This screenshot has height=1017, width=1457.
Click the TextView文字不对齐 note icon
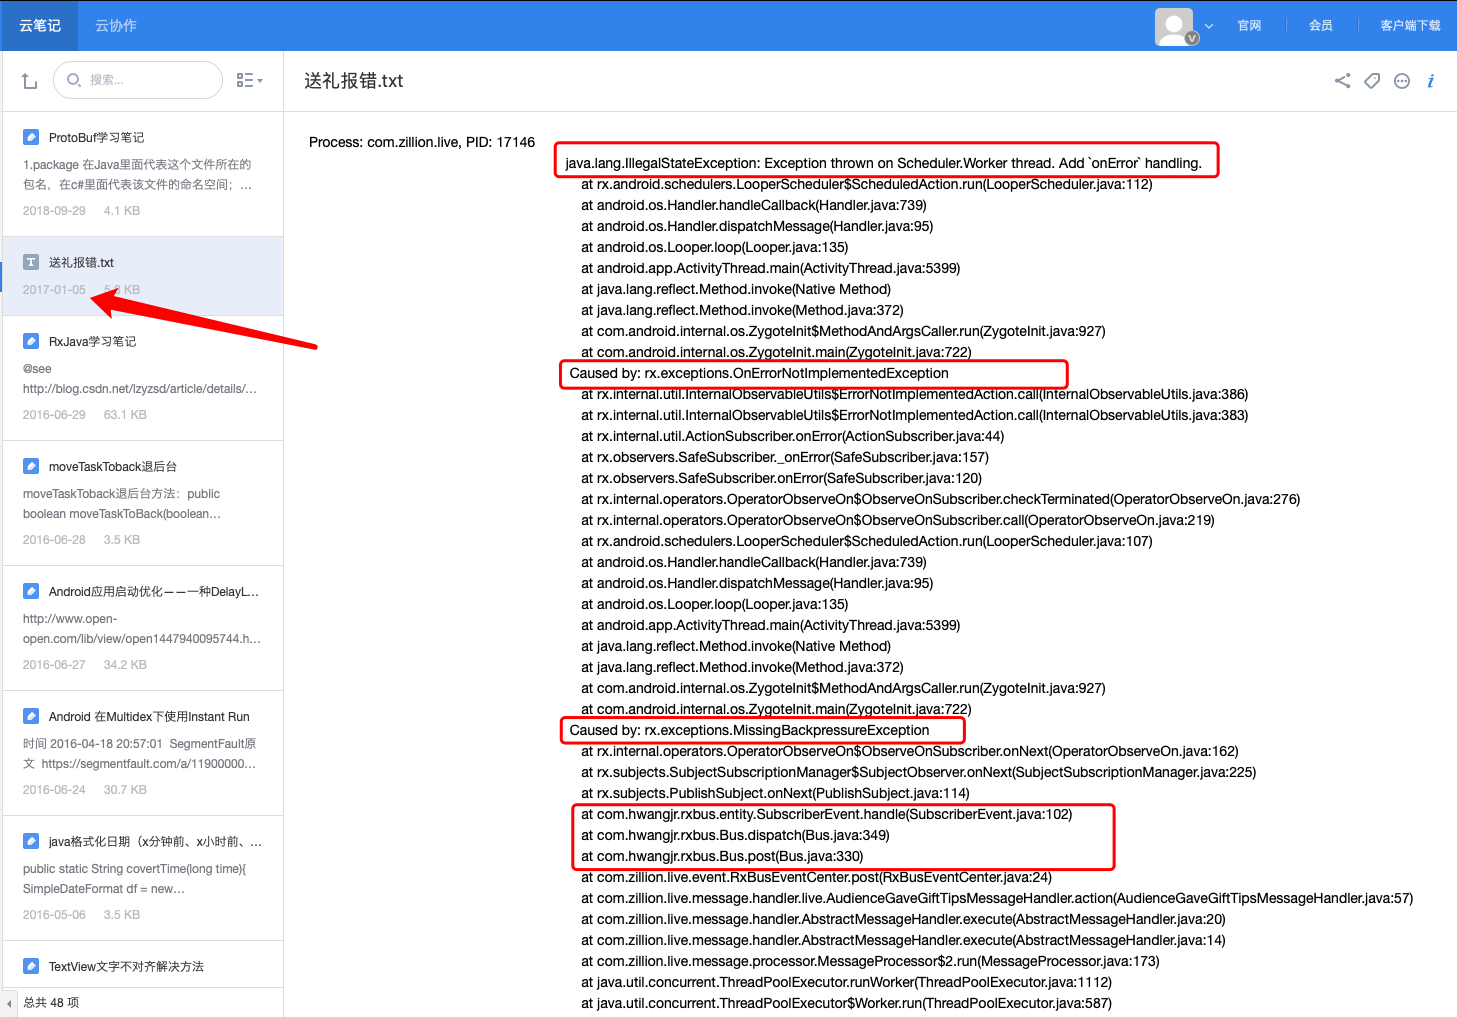click(x=31, y=966)
